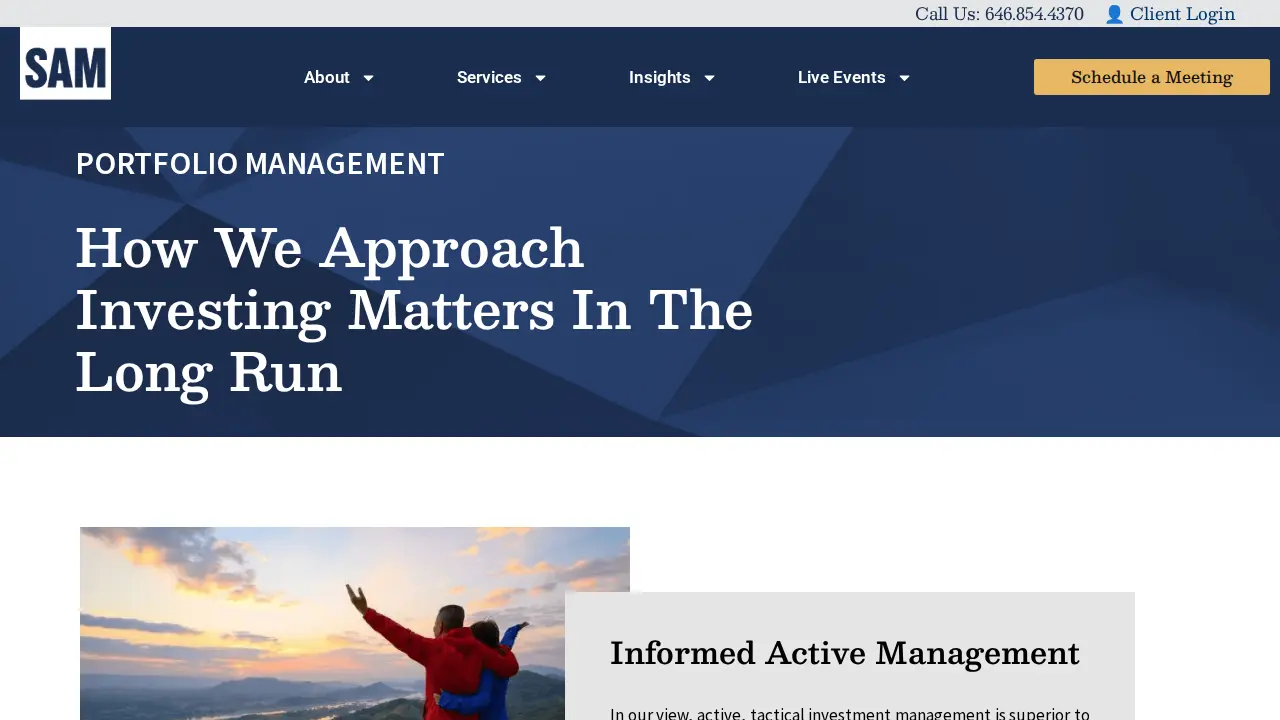Image resolution: width=1280 pixels, height=720 pixels.
Task: Open the Live Events menu item
Action: tap(842, 77)
